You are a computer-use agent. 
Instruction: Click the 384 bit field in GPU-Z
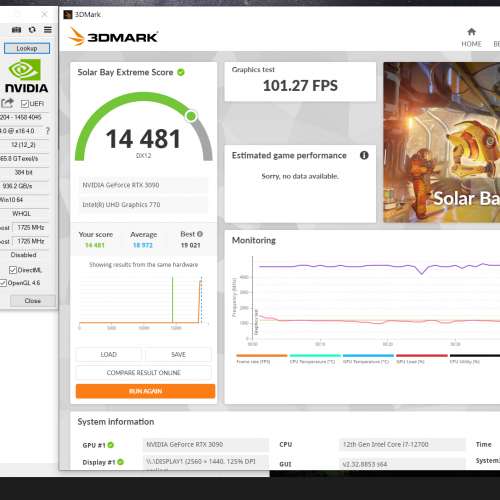click(24, 172)
